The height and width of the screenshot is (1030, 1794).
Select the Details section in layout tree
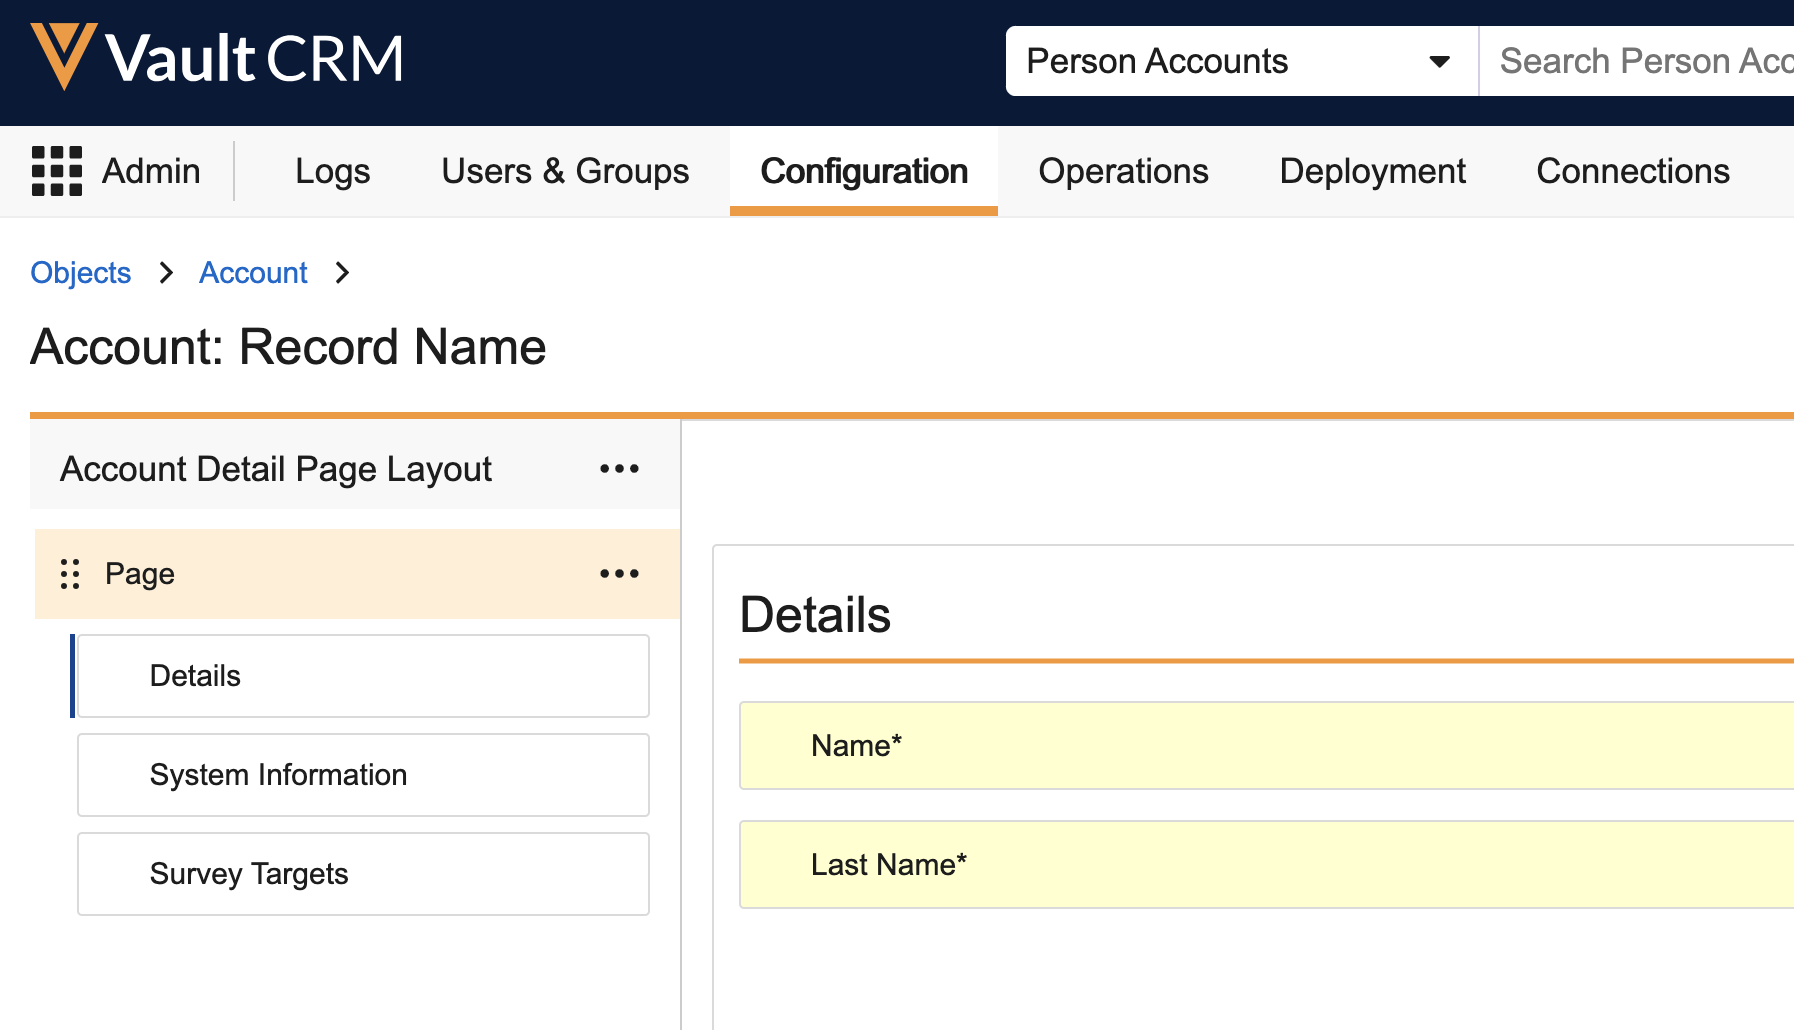(363, 676)
